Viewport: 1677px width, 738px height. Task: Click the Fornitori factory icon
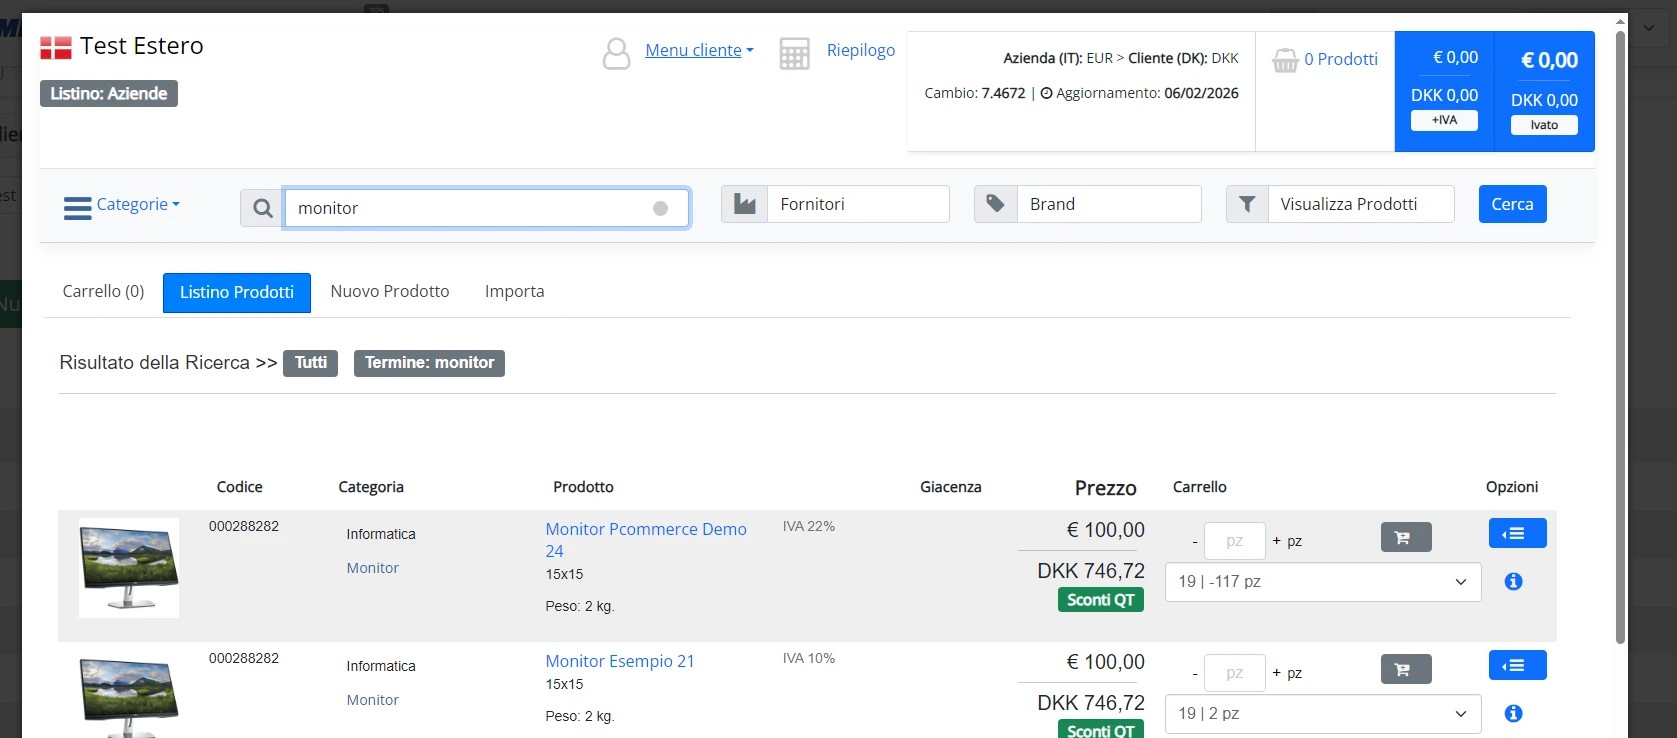click(745, 204)
